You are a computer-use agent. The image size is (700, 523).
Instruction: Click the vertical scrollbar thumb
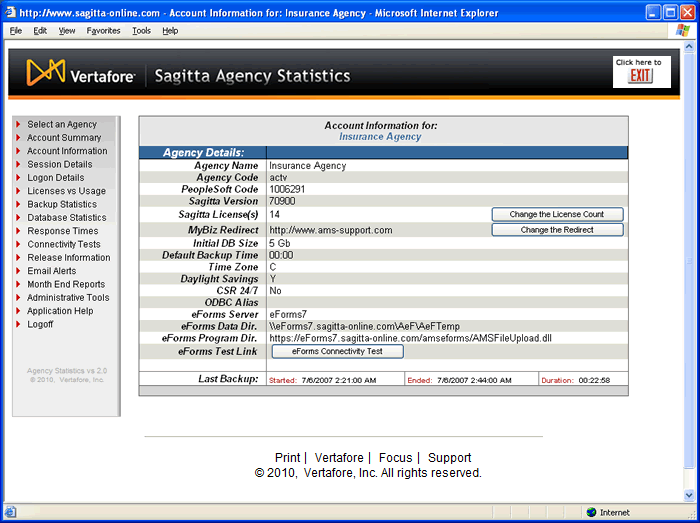689,260
